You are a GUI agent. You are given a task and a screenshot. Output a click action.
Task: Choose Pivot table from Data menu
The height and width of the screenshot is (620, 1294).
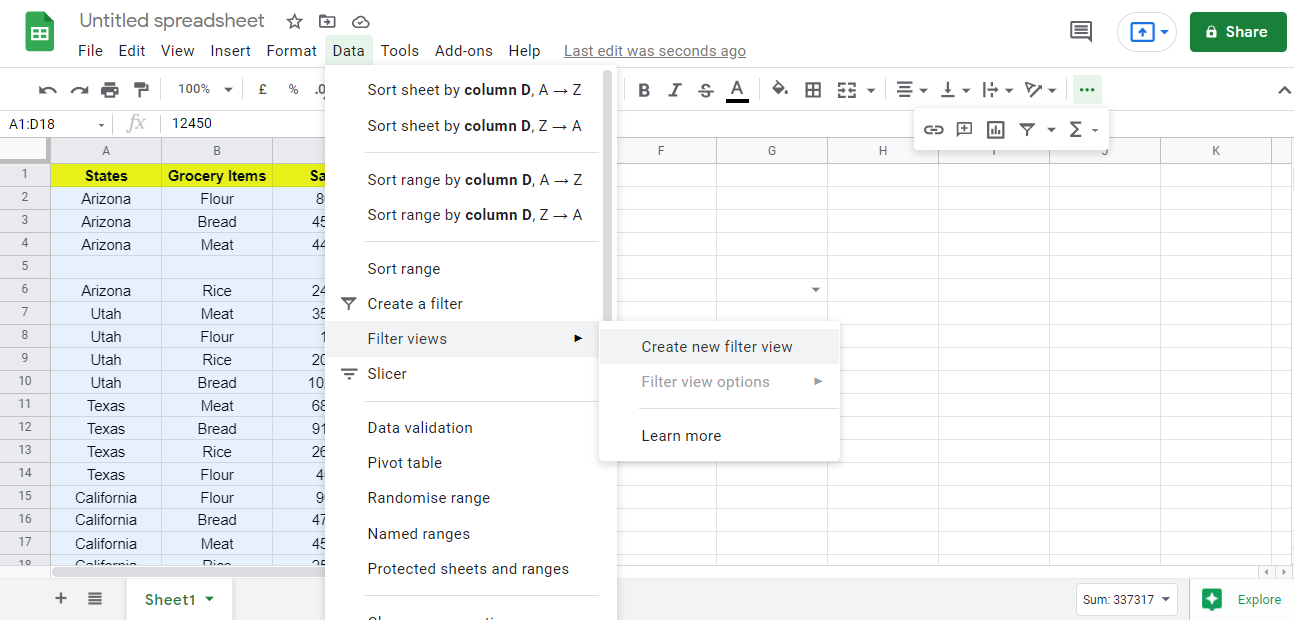(405, 463)
